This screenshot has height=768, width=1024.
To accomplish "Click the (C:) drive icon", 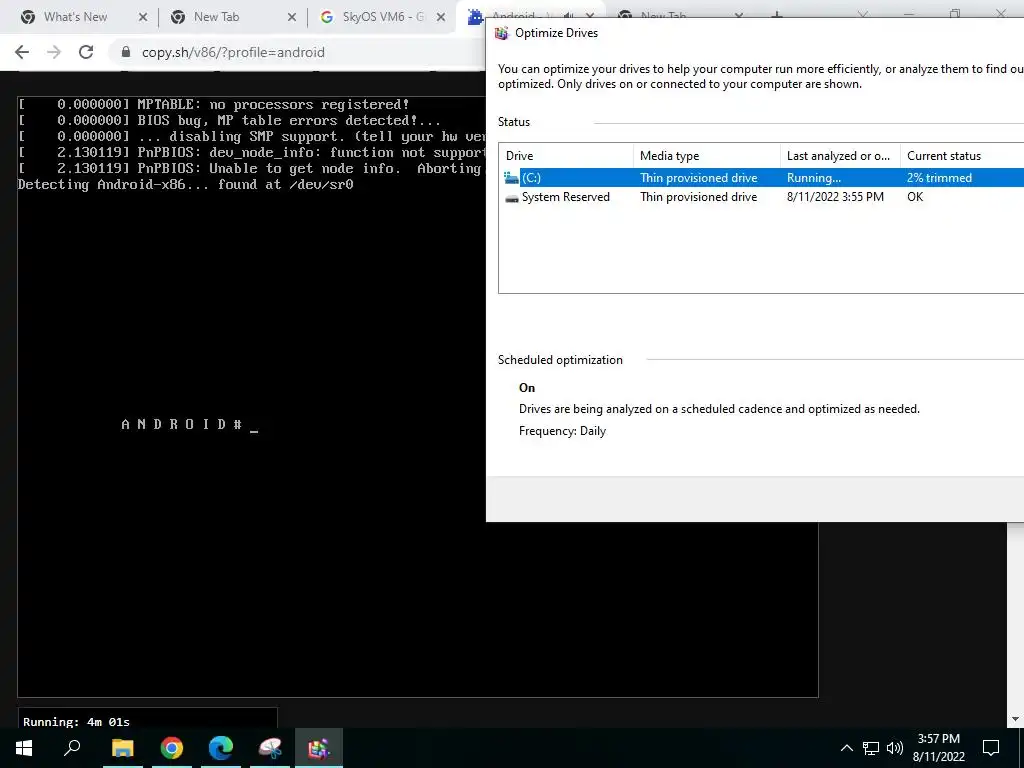I will click(x=511, y=178).
